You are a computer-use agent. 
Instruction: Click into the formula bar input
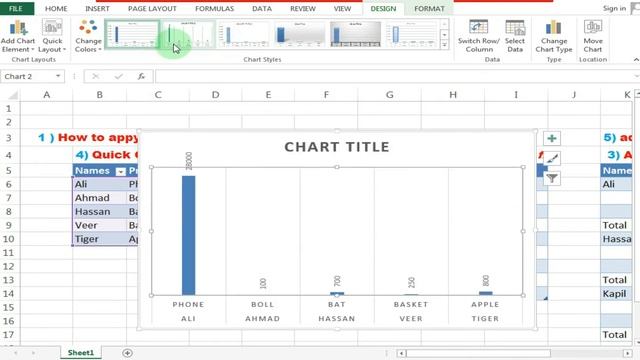(395, 76)
